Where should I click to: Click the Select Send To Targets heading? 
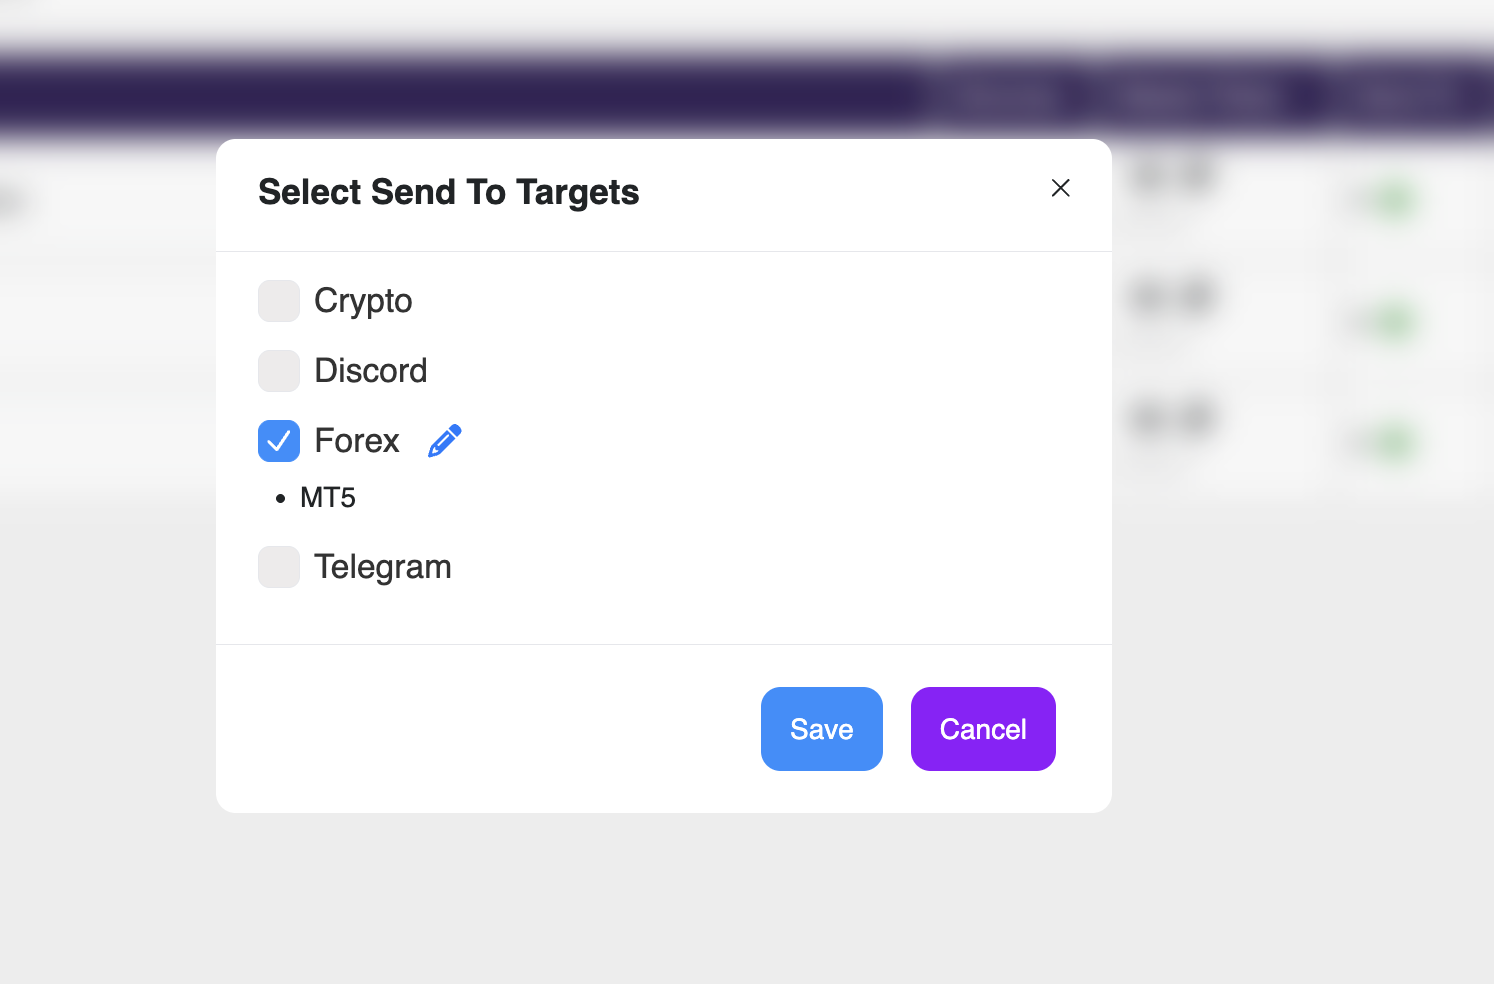click(449, 192)
